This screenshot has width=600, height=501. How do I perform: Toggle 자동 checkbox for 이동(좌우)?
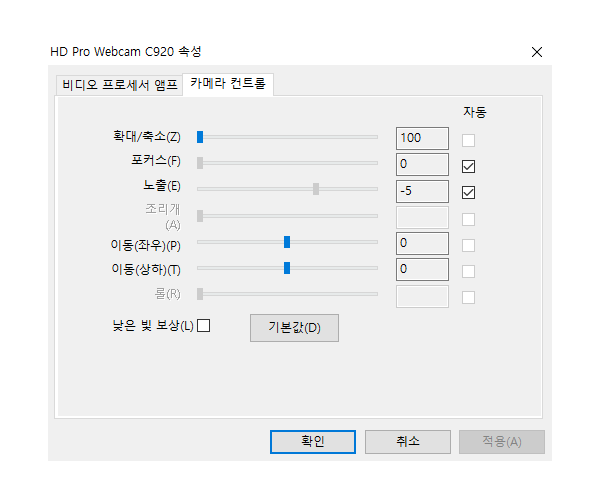(x=468, y=245)
